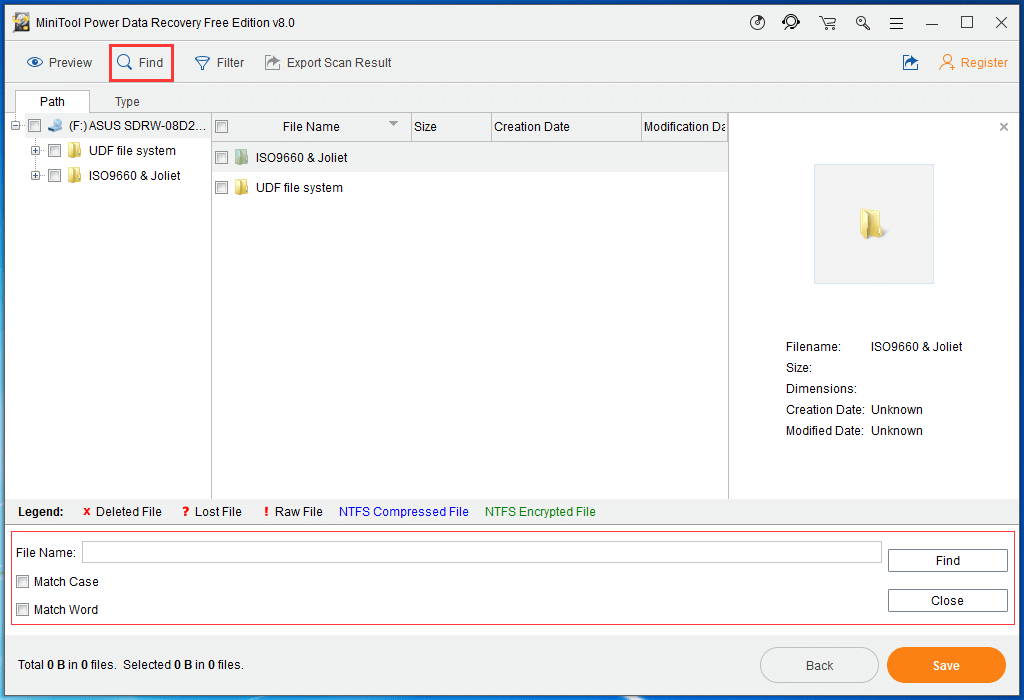This screenshot has width=1024, height=700.
Task: Enable the Match Word option
Action: coord(22,609)
